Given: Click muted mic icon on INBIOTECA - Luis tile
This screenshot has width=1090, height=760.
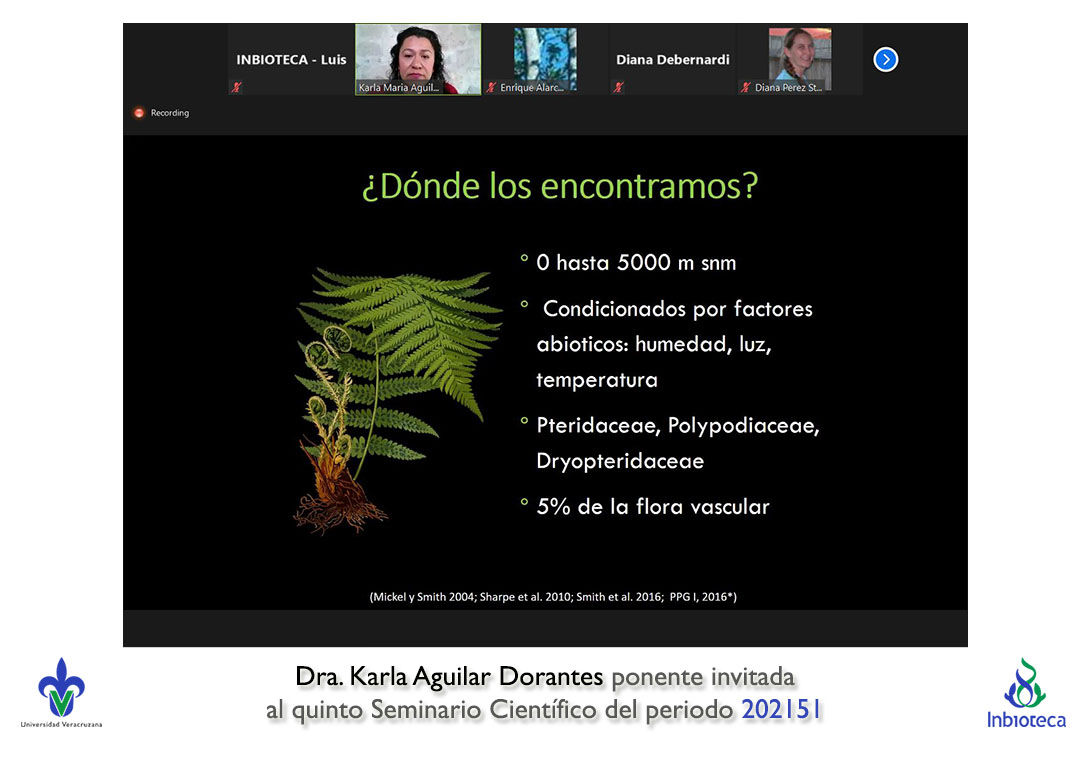Looking at the screenshot, I should (236, 88).
